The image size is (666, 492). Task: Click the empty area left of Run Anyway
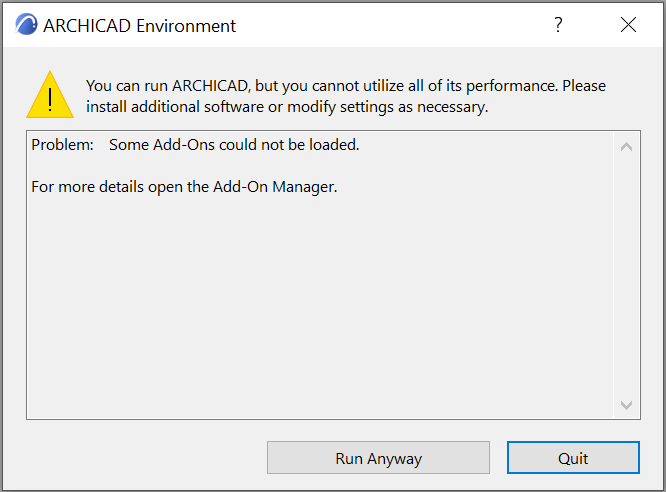pyautogui.click(x=140, y=459)
